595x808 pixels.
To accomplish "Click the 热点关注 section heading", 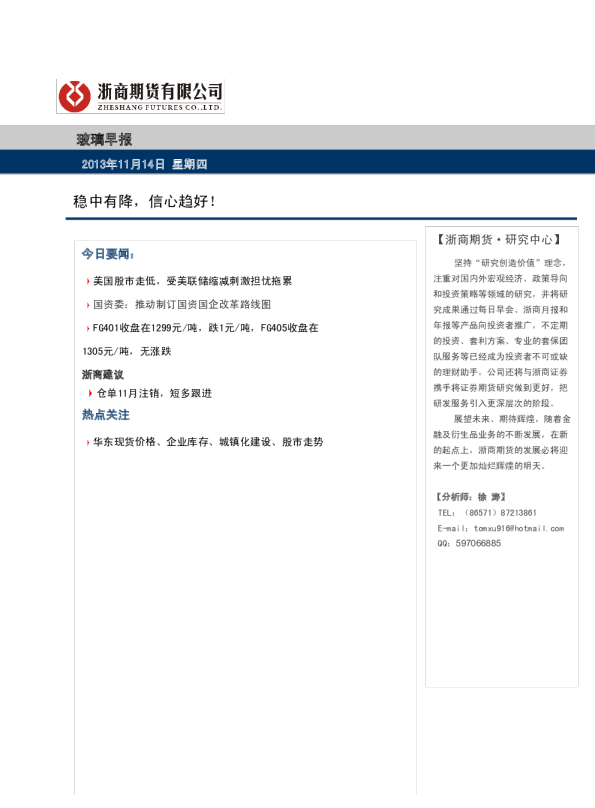I will click(x=106, y=415).
